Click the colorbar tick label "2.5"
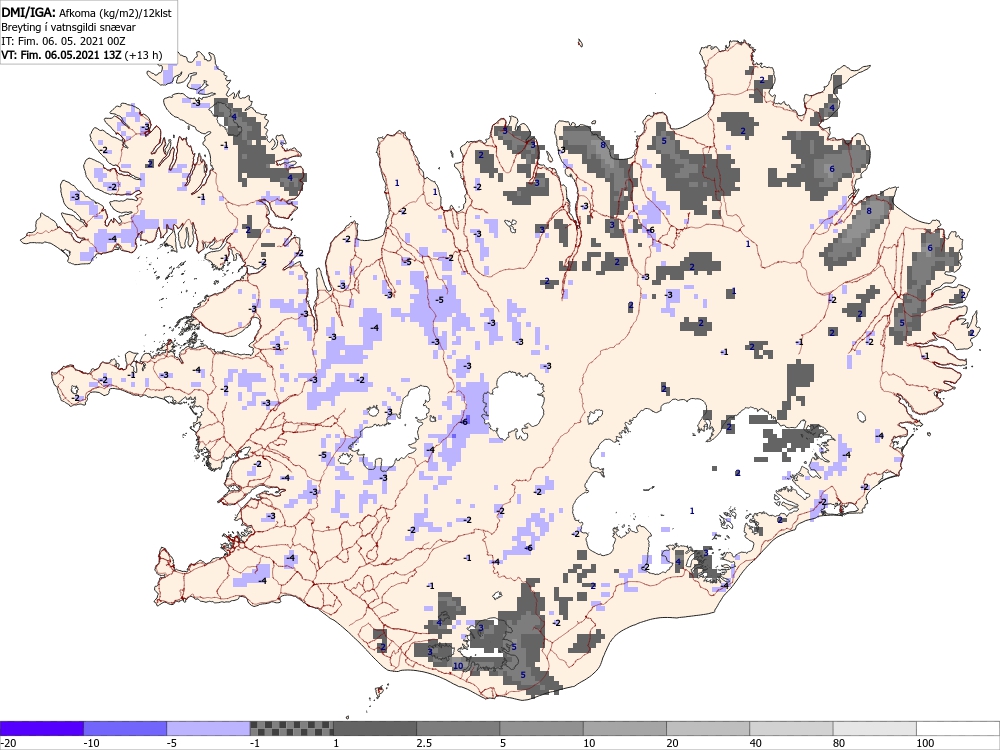The height and width of the screenshot is (750, 1000). 424,743
